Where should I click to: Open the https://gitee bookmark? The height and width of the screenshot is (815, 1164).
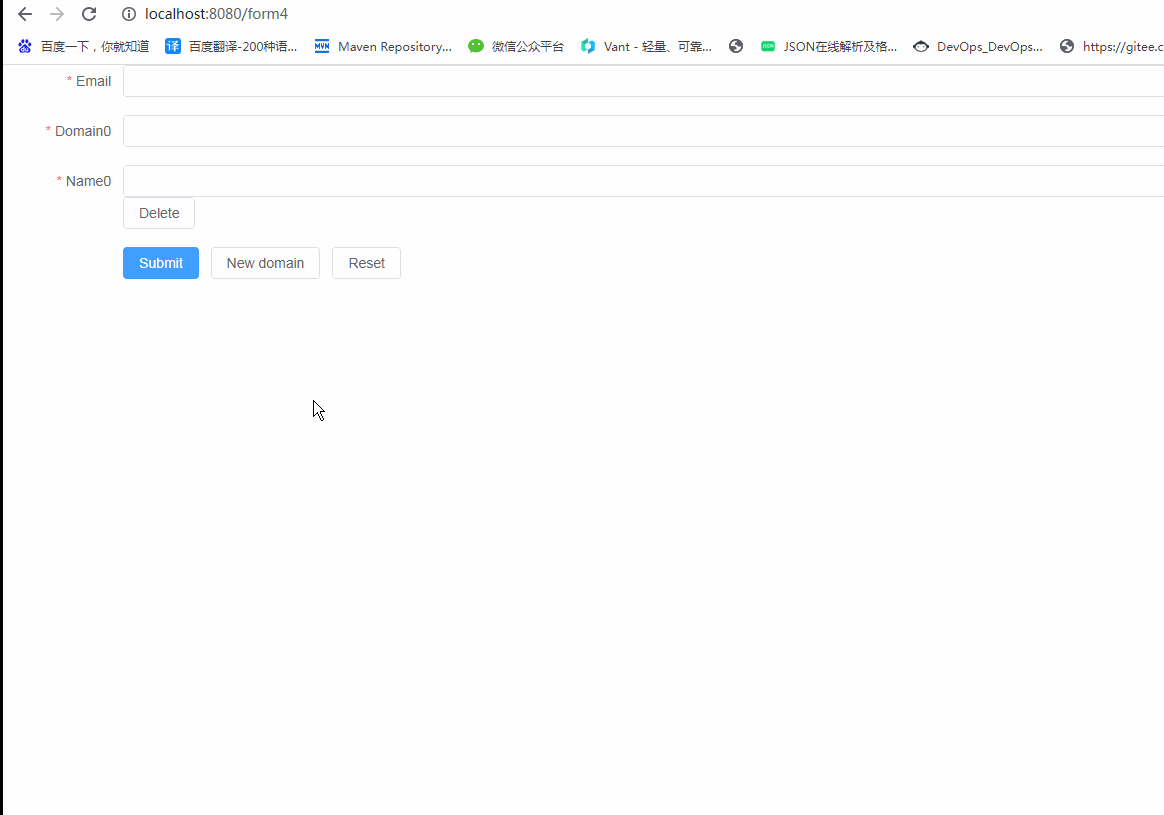click(x=1112, y=46)
